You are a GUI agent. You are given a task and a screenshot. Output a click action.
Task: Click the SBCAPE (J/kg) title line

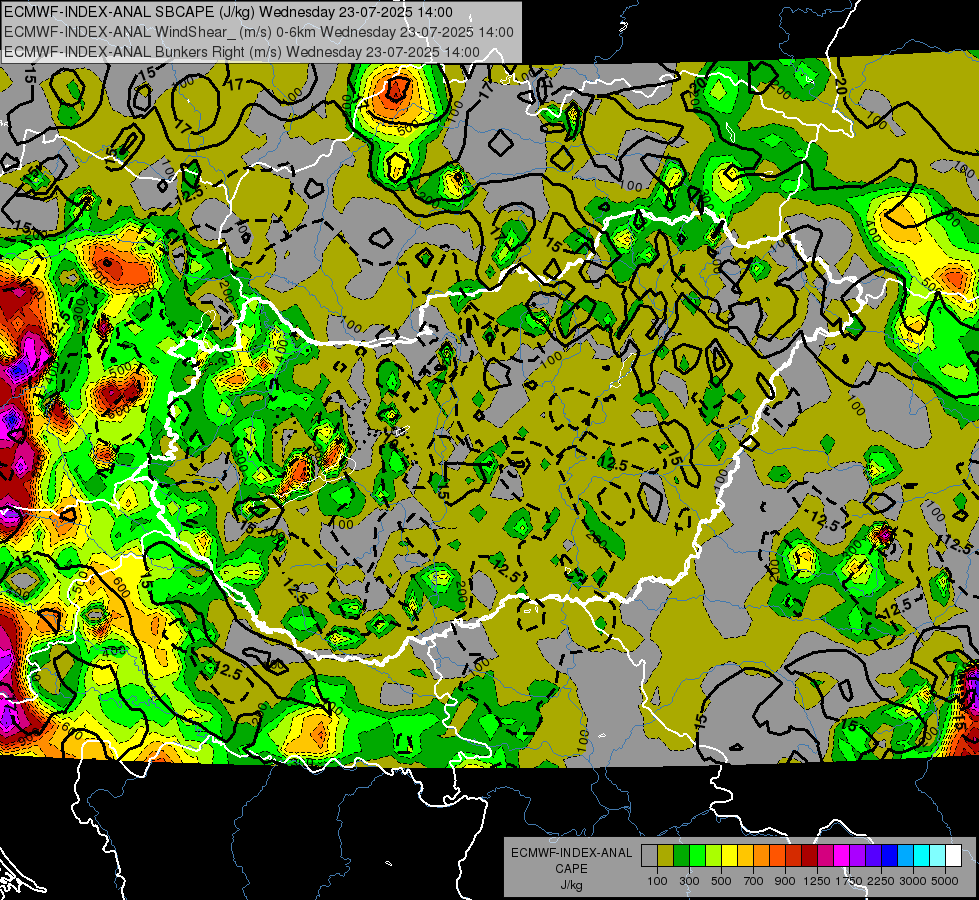pyautogui.click(x=229, y=12)
